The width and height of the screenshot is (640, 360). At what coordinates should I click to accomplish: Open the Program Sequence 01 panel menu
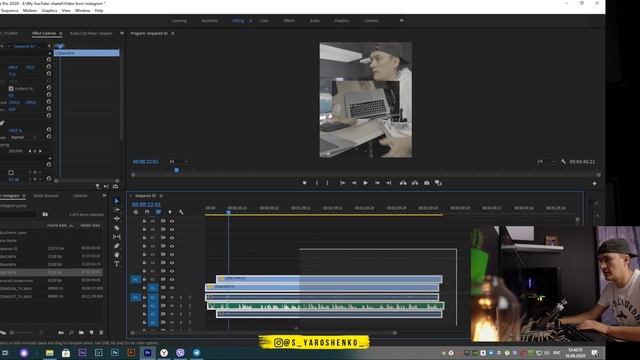pyautogui.click(x=173, y=33)
